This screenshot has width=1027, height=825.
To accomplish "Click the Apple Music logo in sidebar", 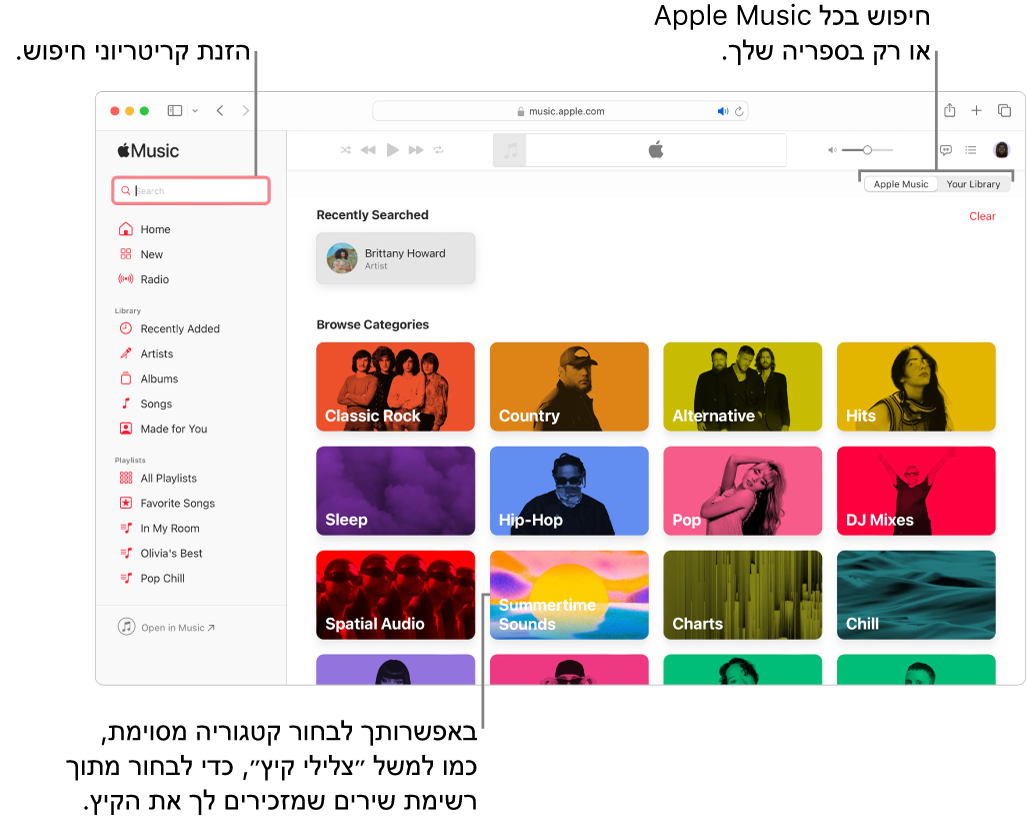I will pyautogui.click(x=148, y=151).
